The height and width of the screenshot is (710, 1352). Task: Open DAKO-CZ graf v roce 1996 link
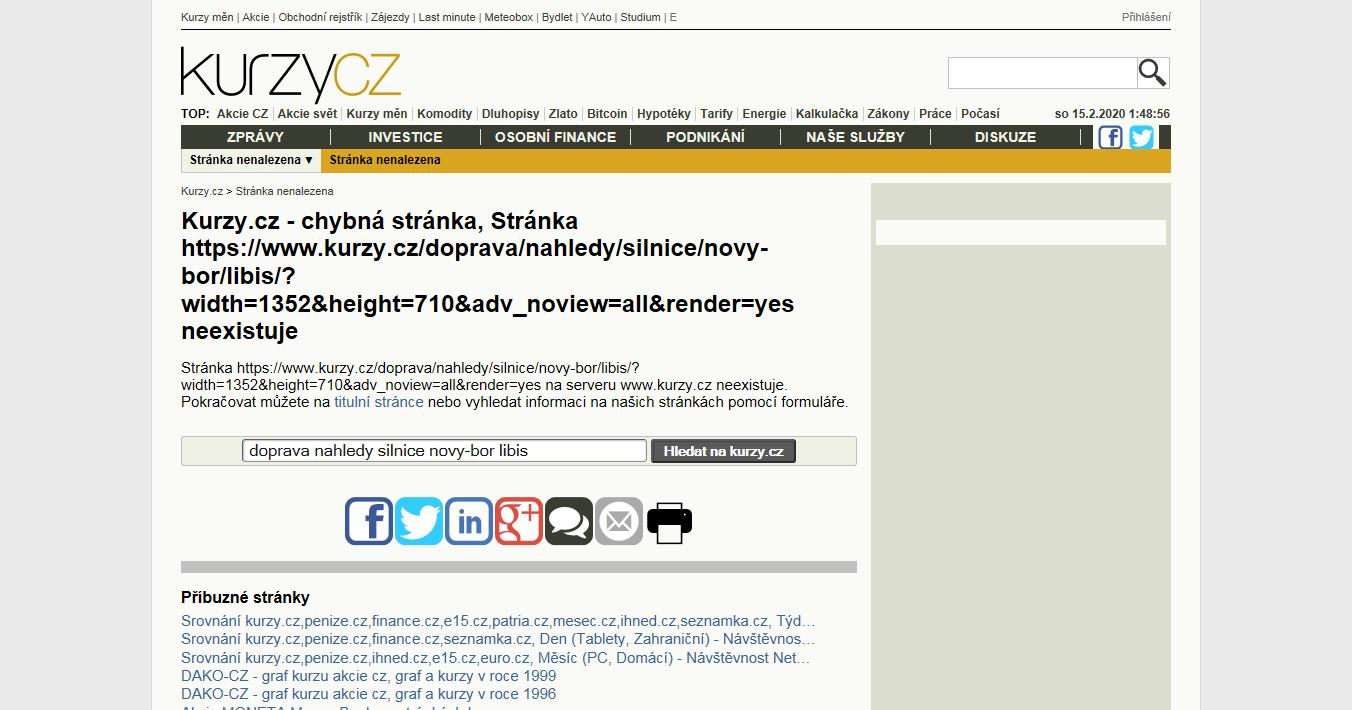[x=369, y=694]
